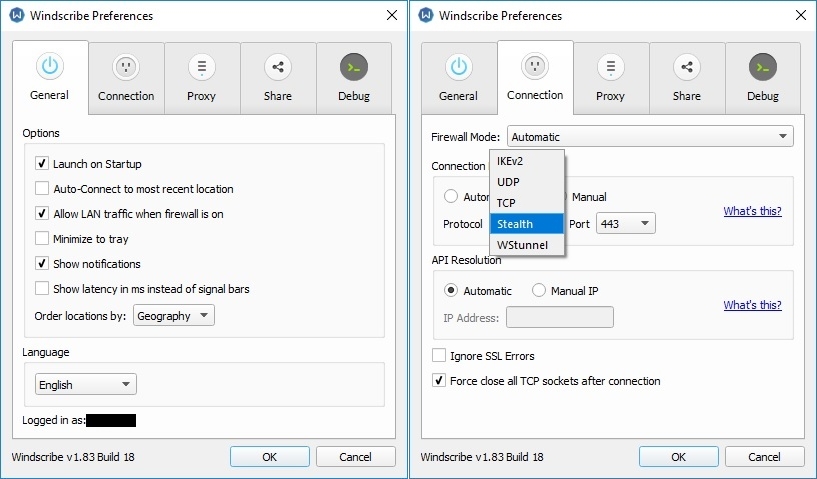Choose IKEv2 from protocol list

527,161
